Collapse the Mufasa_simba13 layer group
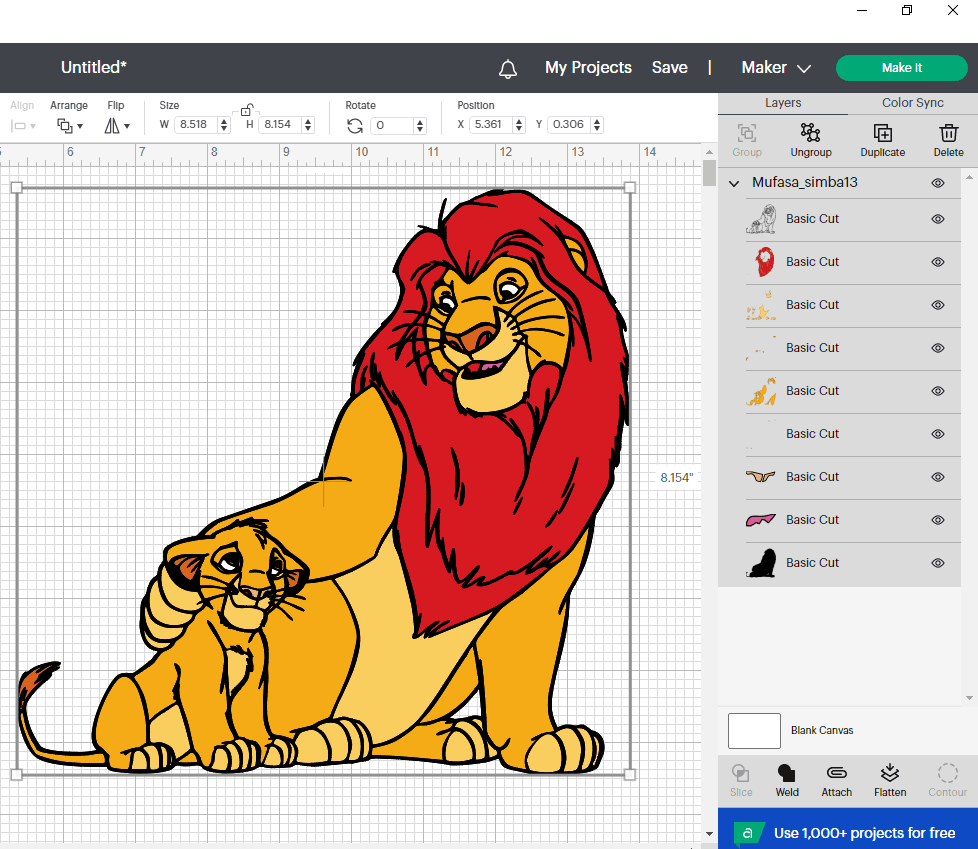This screenshot has height=849, width=978. point(734,183)
